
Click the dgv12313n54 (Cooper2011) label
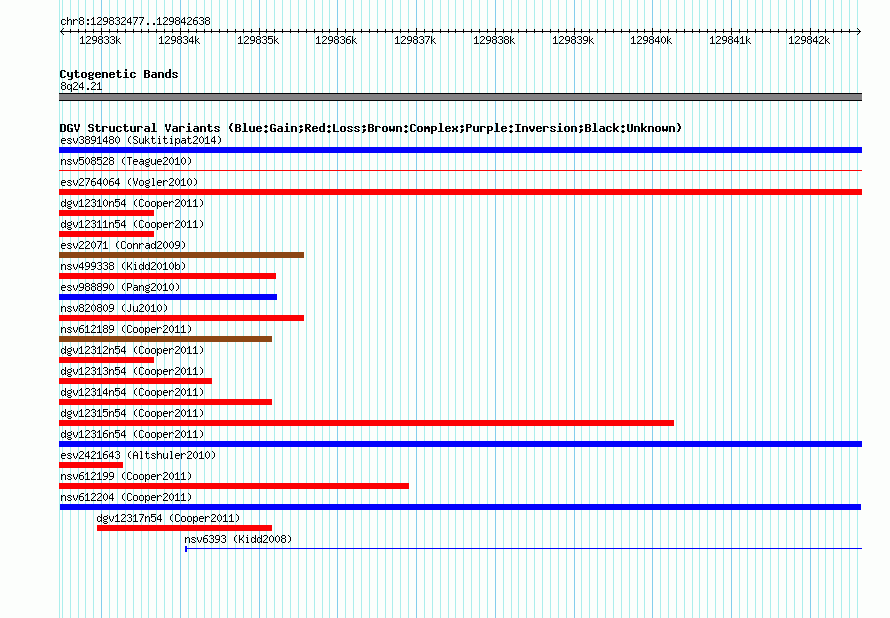[132, 371]
